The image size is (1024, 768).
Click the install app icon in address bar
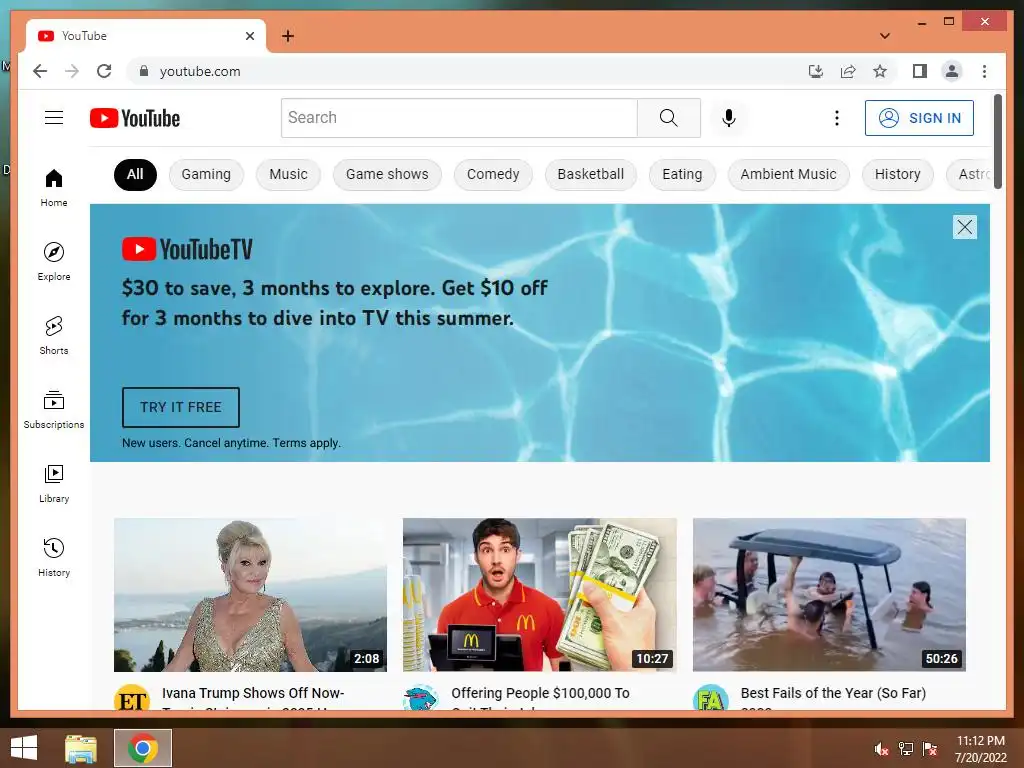[x=816, y=71]
